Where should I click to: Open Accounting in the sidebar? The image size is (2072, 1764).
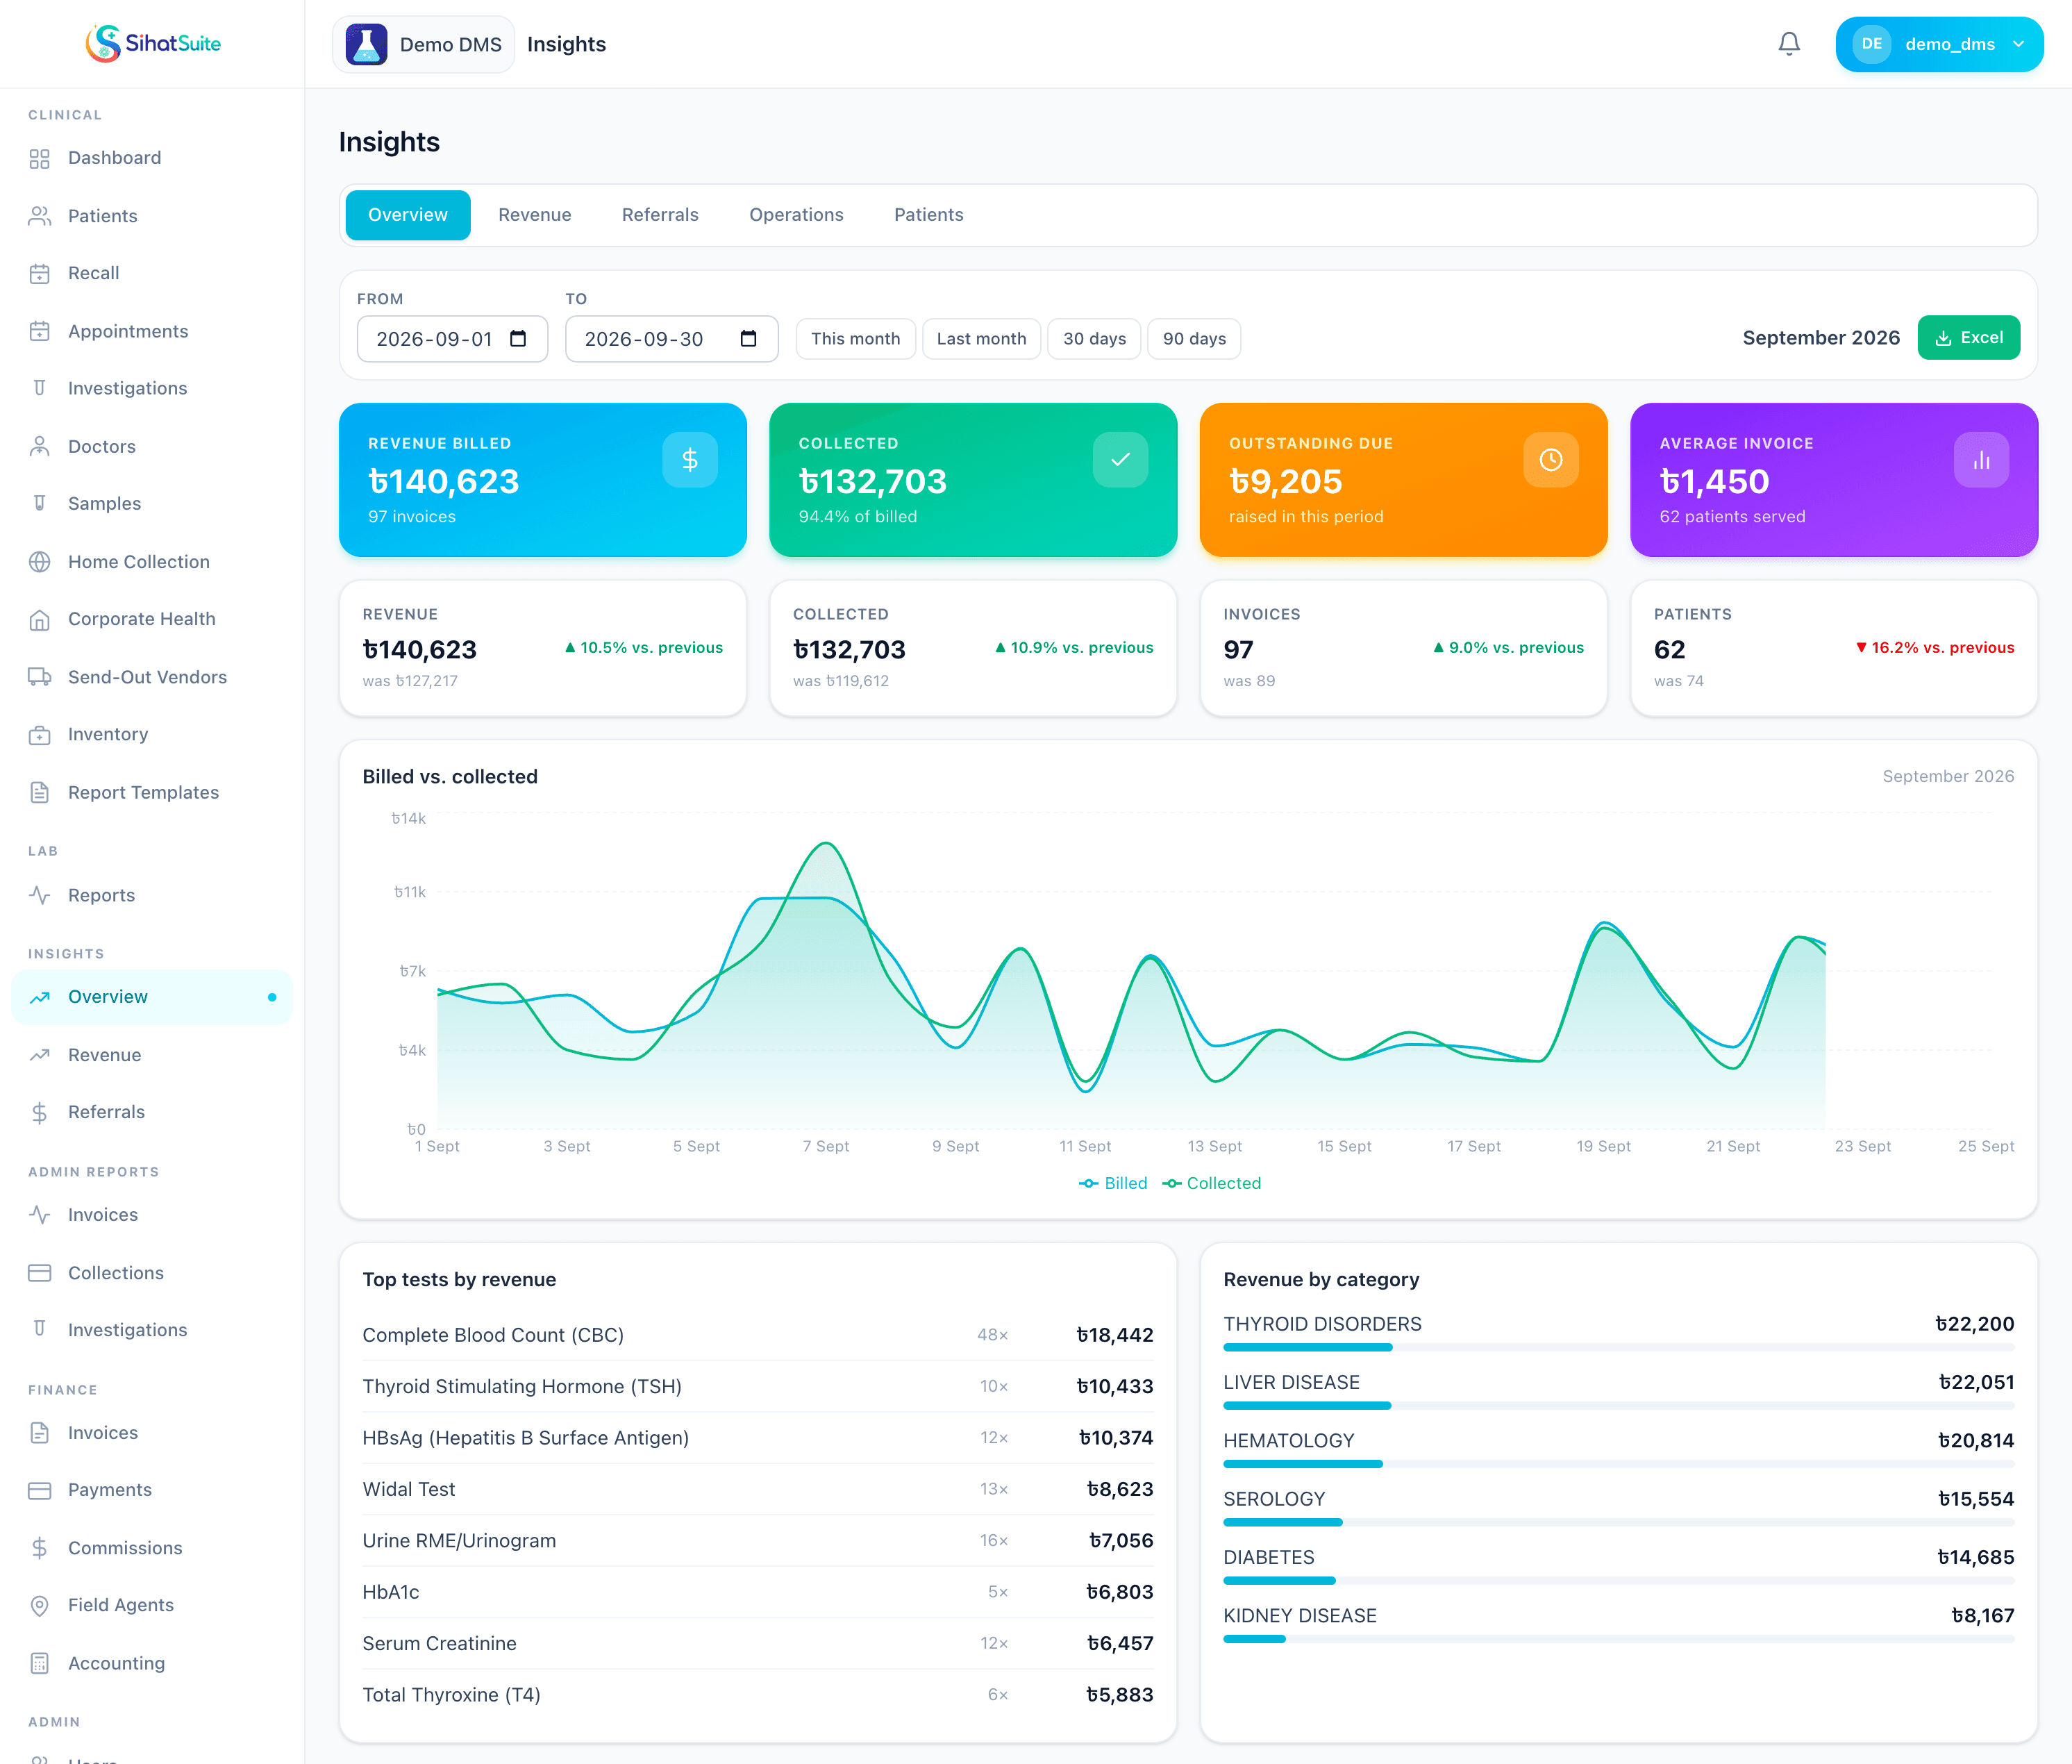(152, 1663)
